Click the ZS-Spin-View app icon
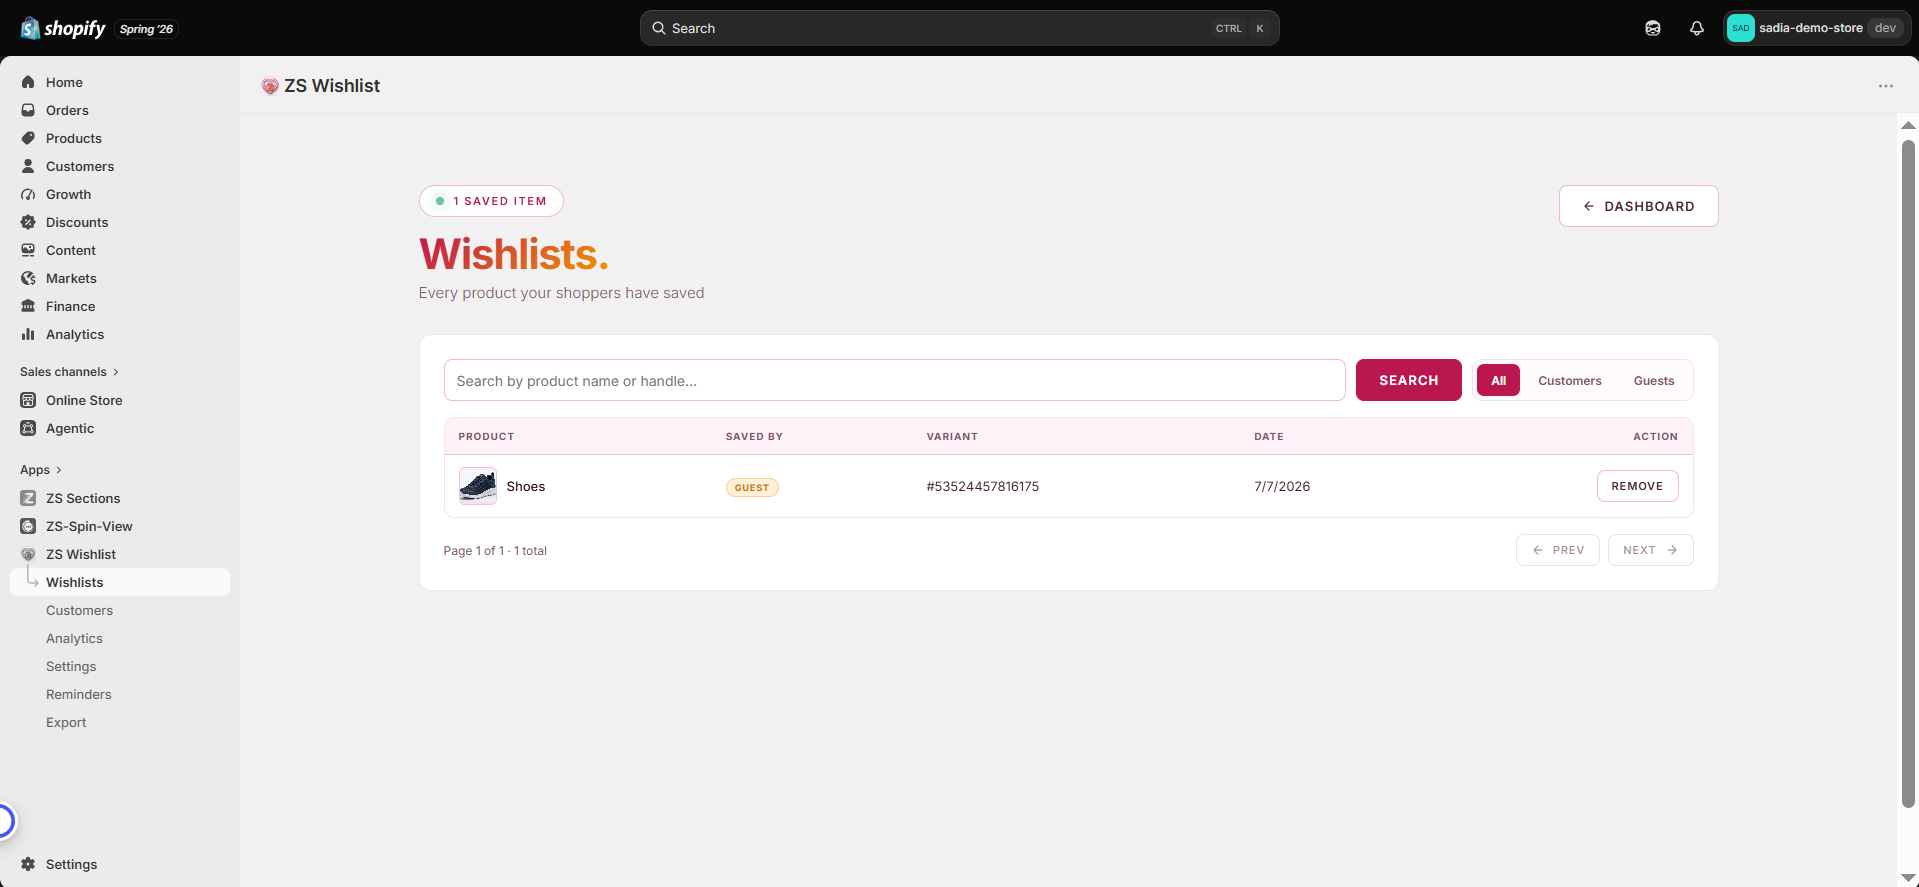1919x887 pixels. (x=28, y=526)
